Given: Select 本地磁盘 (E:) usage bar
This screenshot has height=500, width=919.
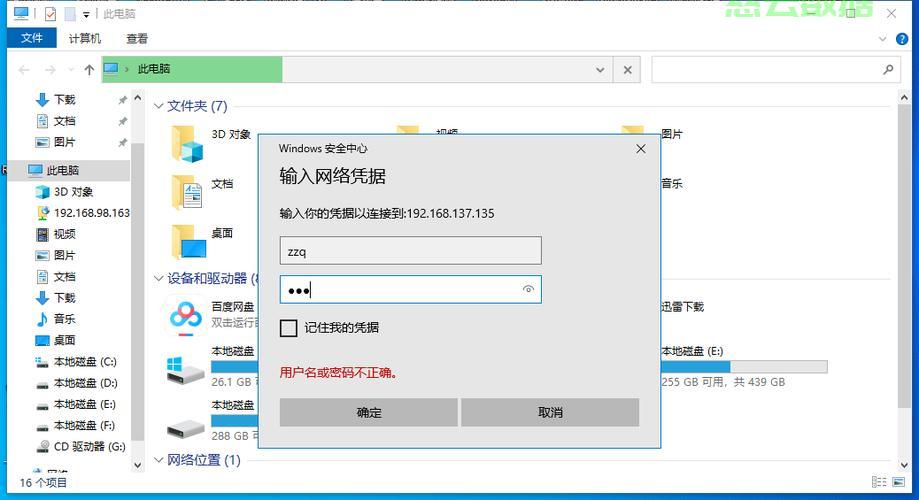Looking at the screenshot, I should pos(744,367).
